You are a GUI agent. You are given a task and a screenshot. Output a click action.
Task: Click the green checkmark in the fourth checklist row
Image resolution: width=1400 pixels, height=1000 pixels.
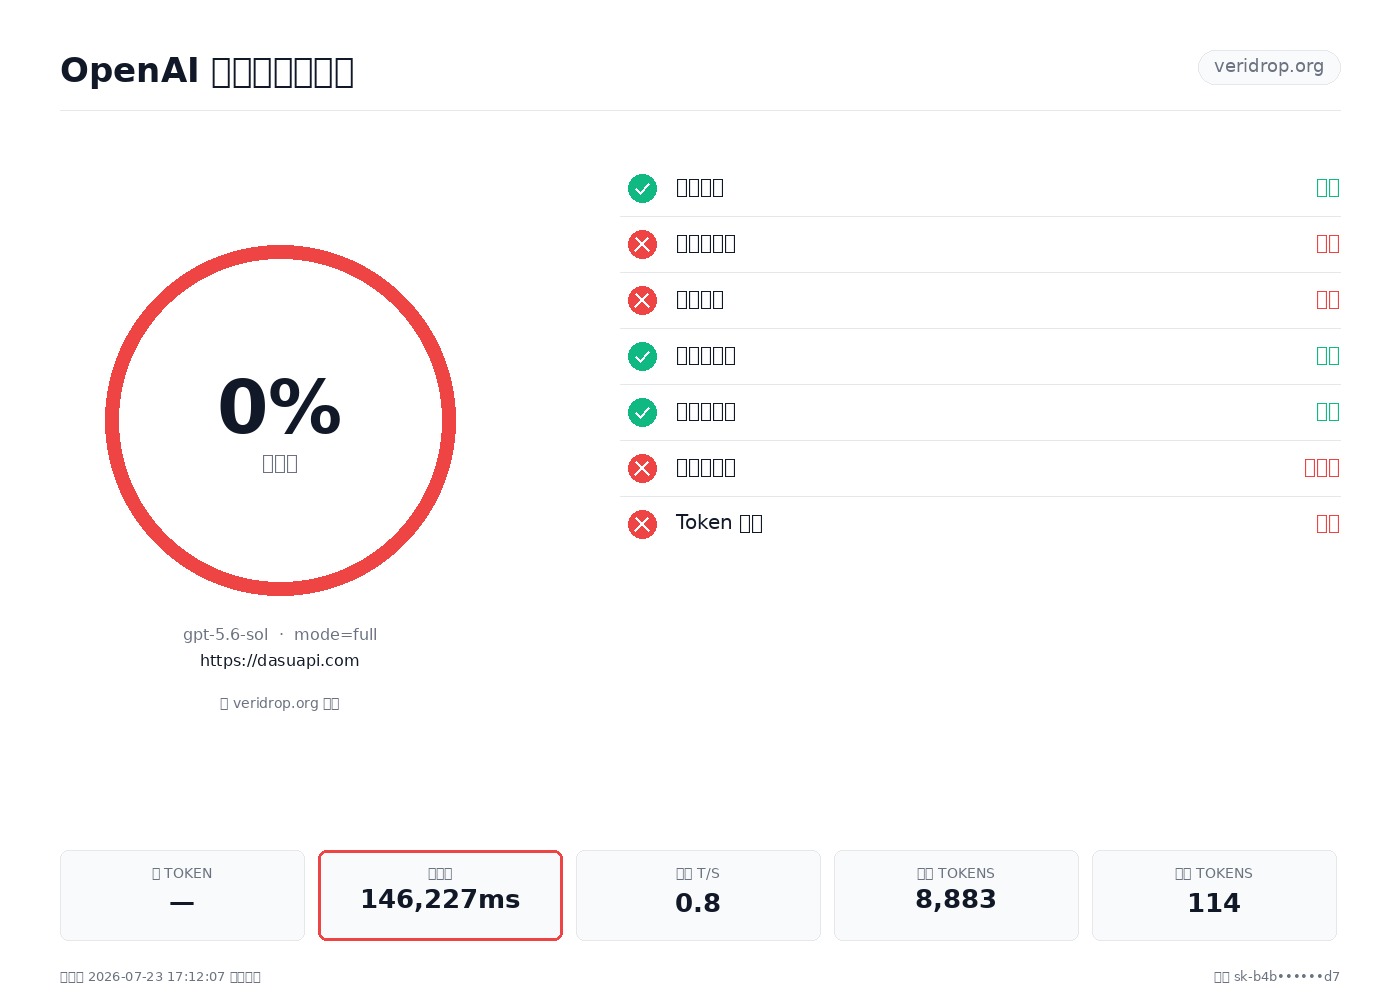[642, 356]
